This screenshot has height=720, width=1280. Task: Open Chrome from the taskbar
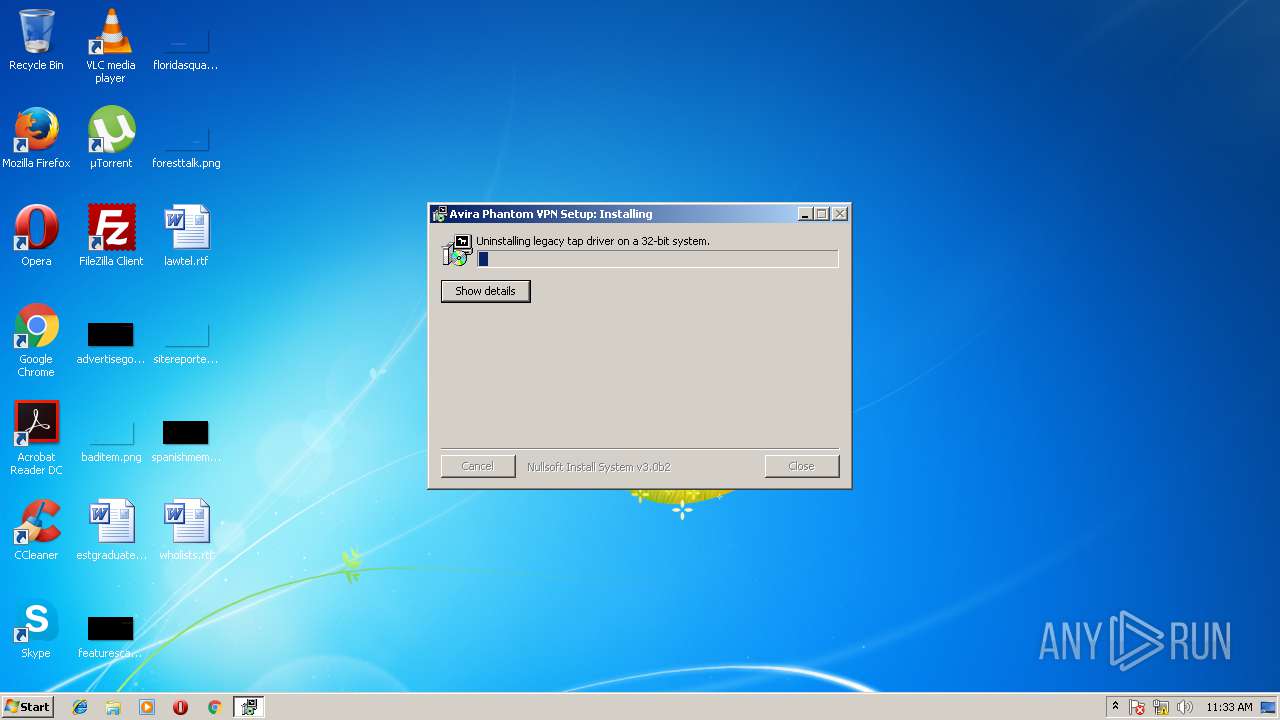tap(214, 707)
